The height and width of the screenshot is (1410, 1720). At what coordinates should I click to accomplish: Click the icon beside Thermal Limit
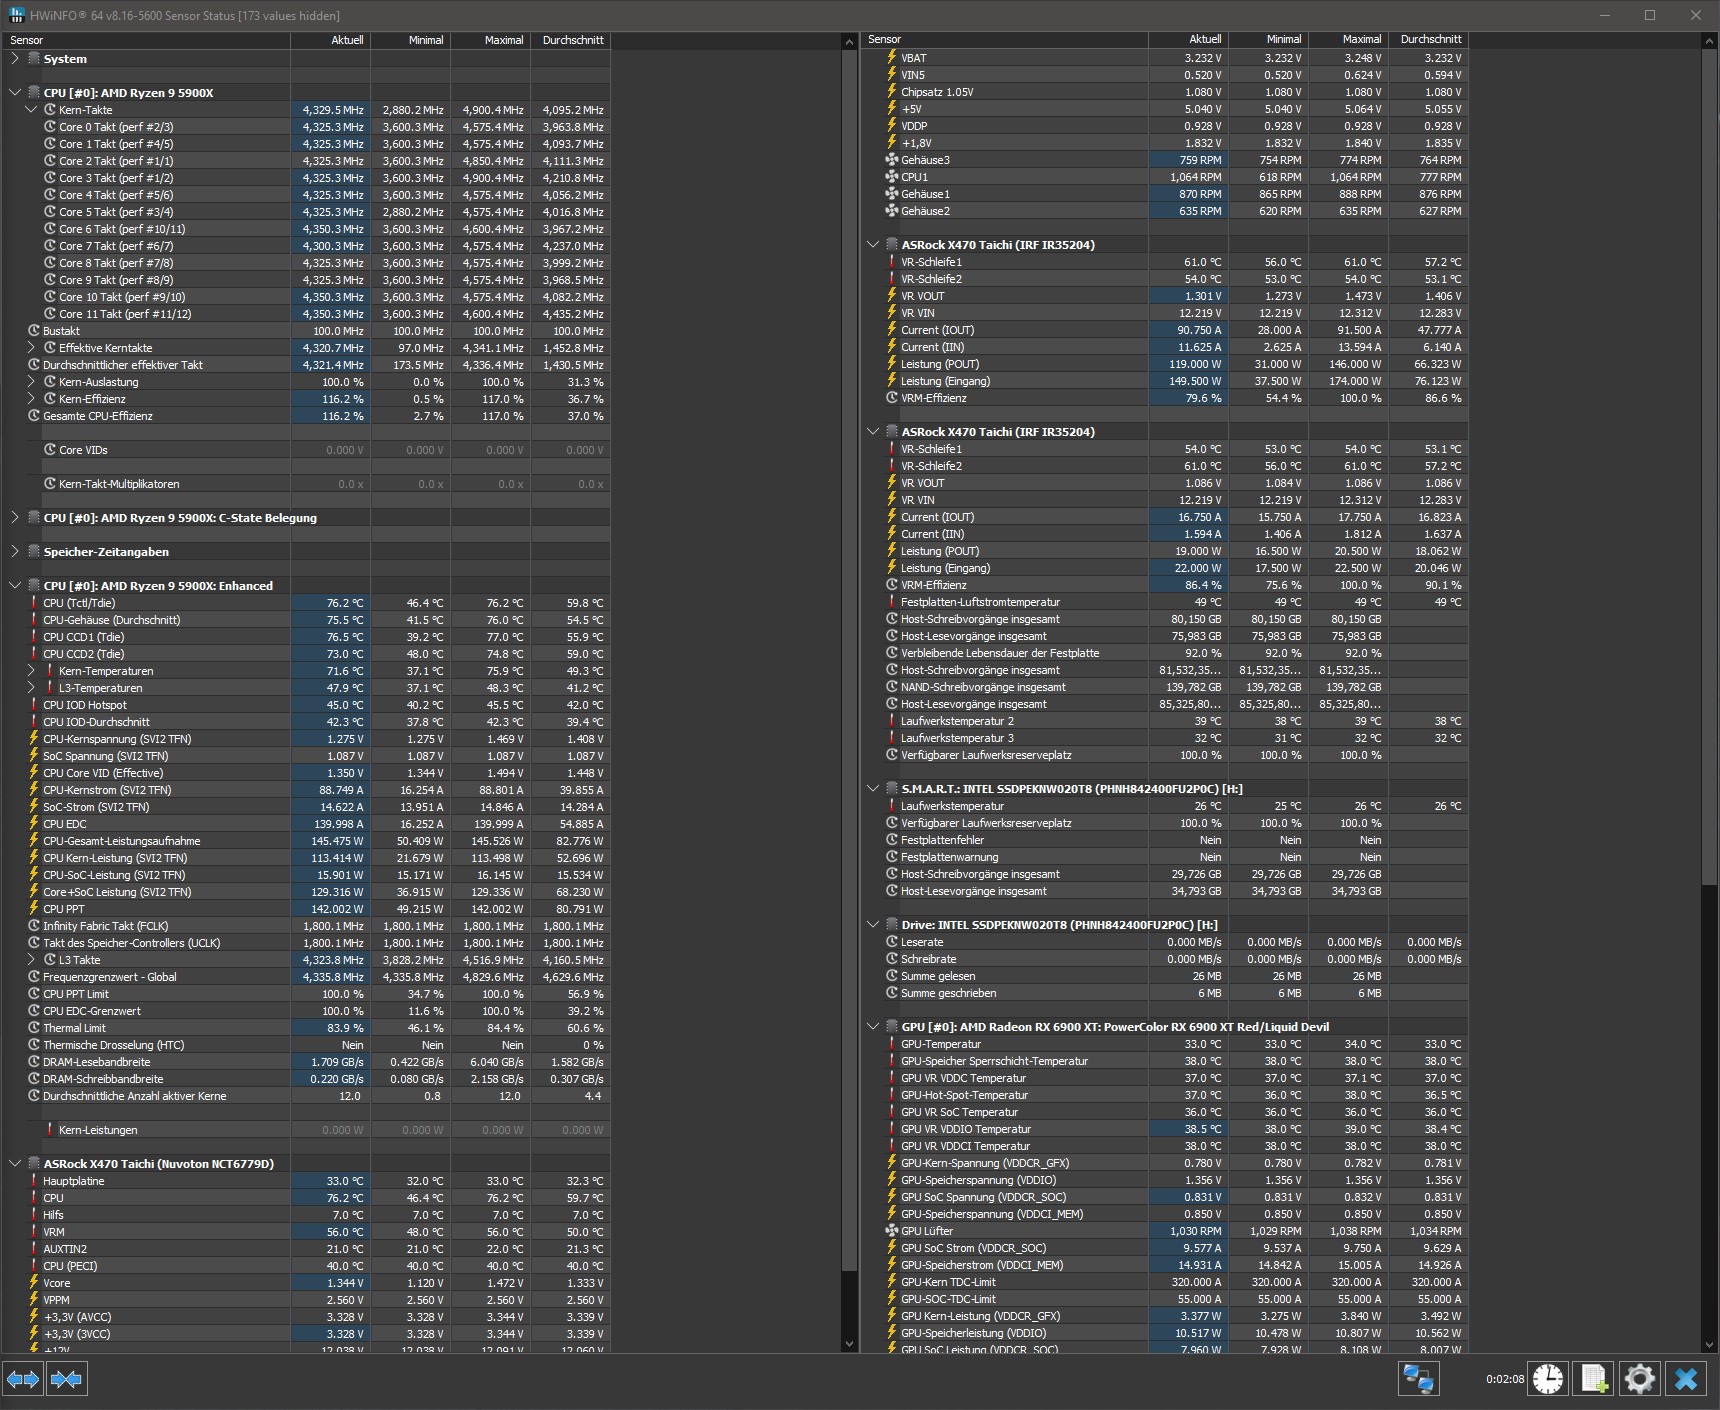(x=34, y=1028)
